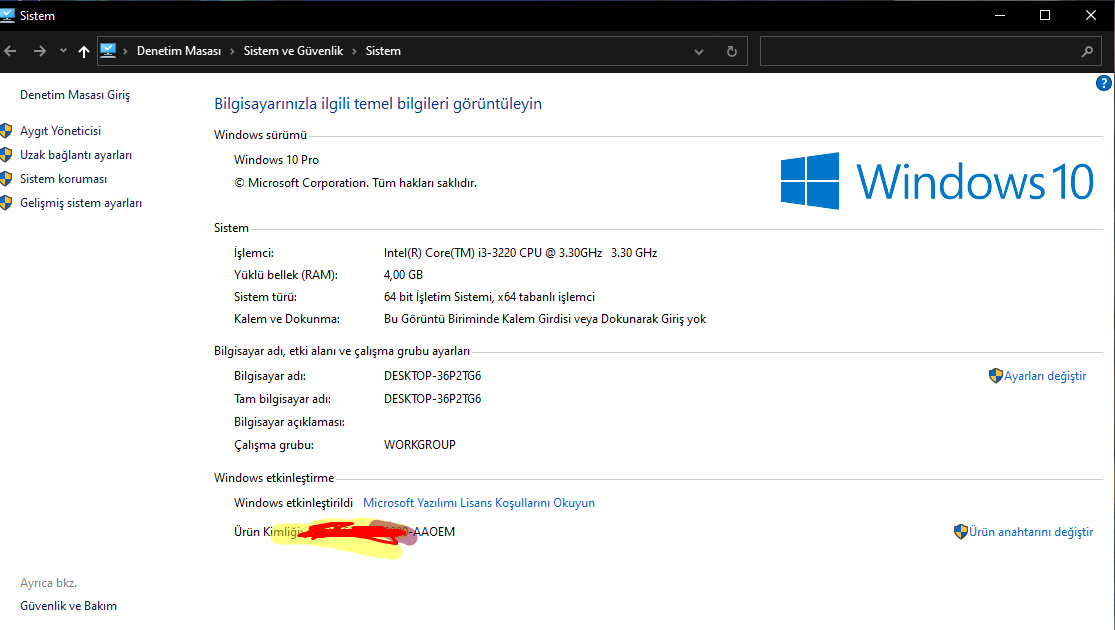
Task: Click the Windows 10 logo
Action: (x=937, y=181)
